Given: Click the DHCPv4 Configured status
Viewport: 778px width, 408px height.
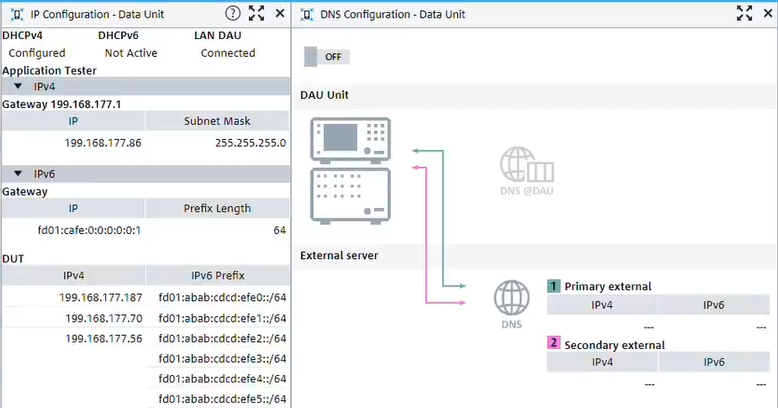Looking at the screenshot, I should (x=37, y=53).
